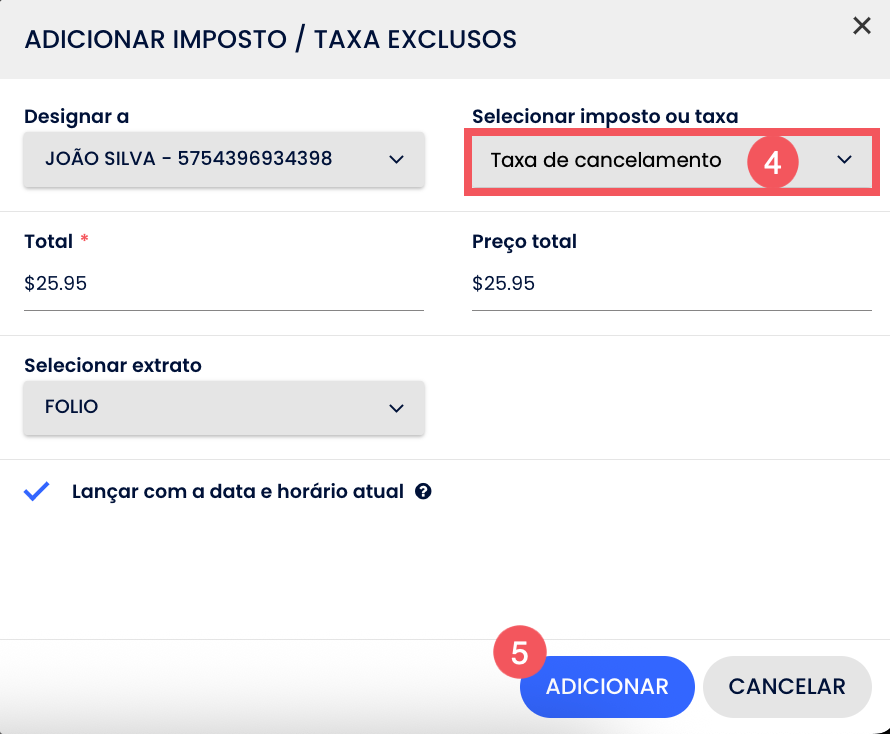Click the help question mark icon
The image size is (890, 734).
point(423,492)
